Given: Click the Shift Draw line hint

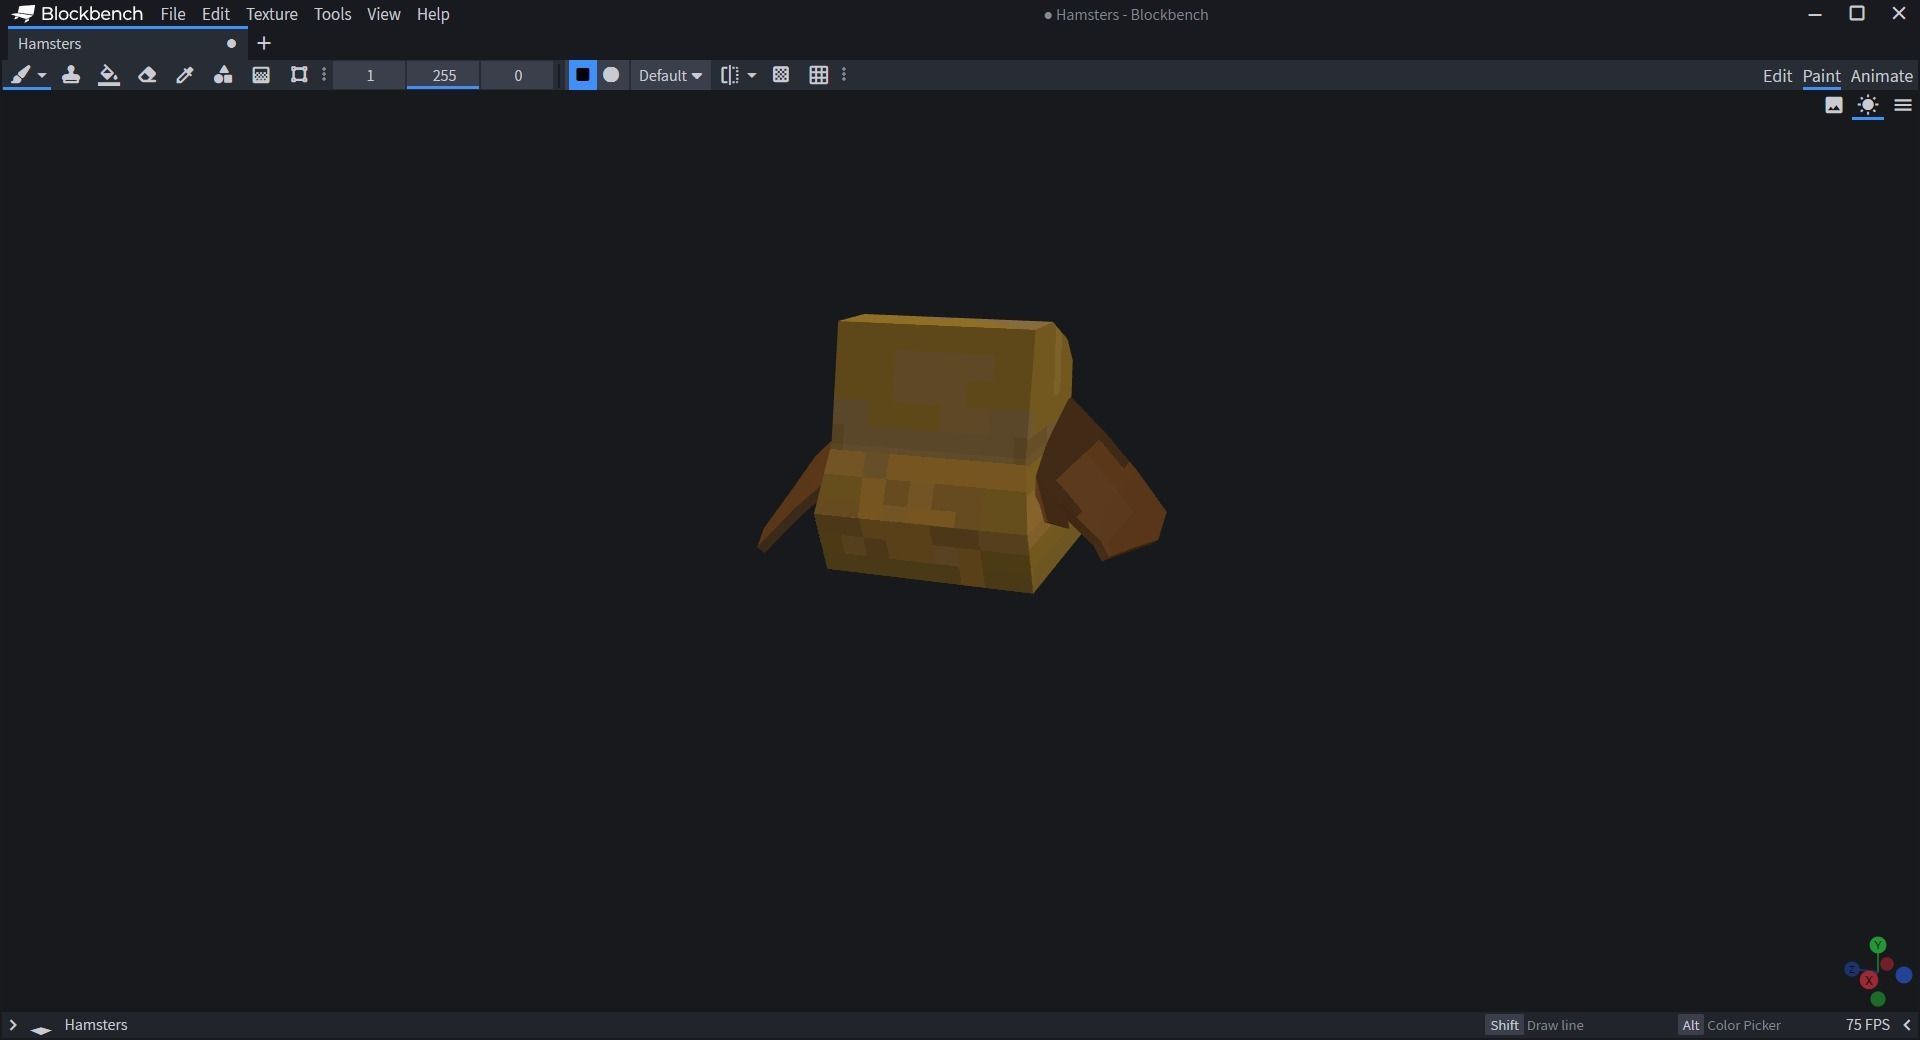Looking at the screenshot, I should [x=1535, y=1025].
